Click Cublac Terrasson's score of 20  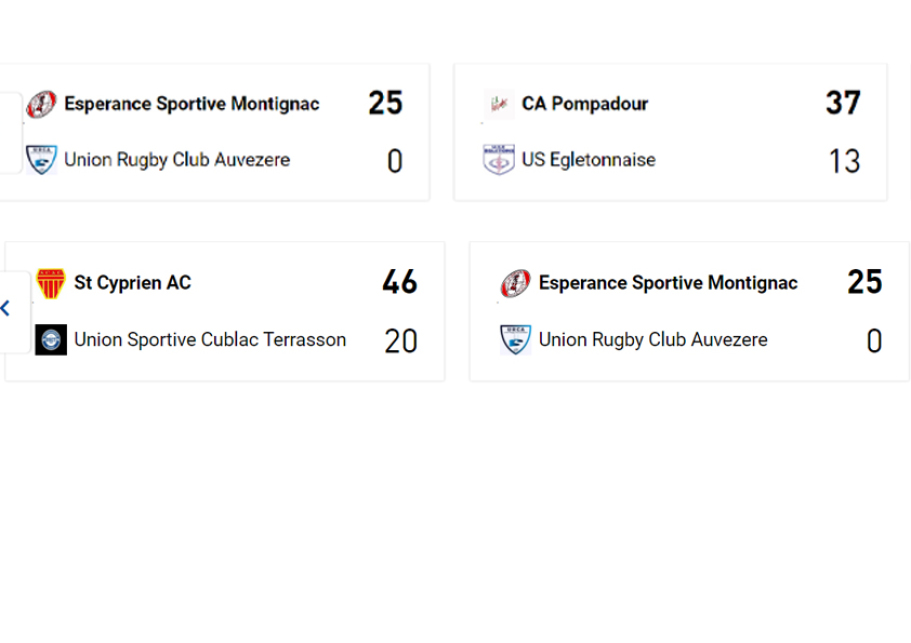click(400, 341)
